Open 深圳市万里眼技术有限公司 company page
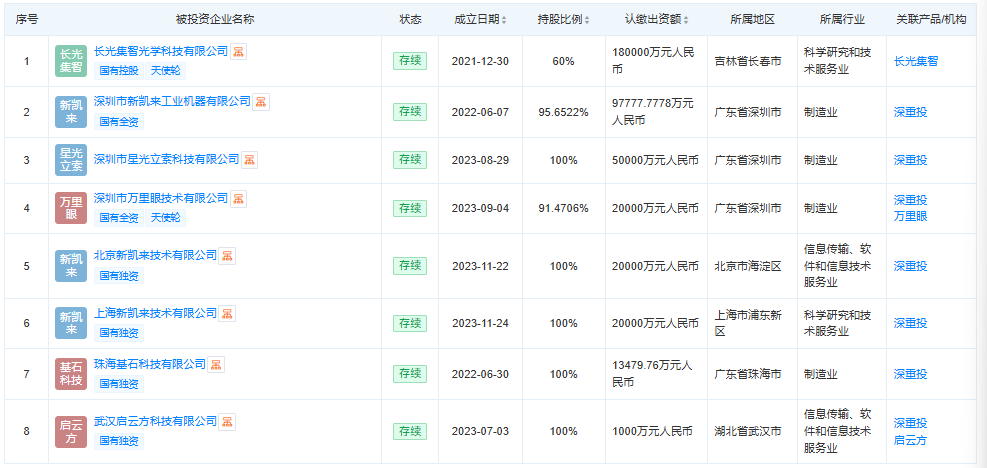 161,198
